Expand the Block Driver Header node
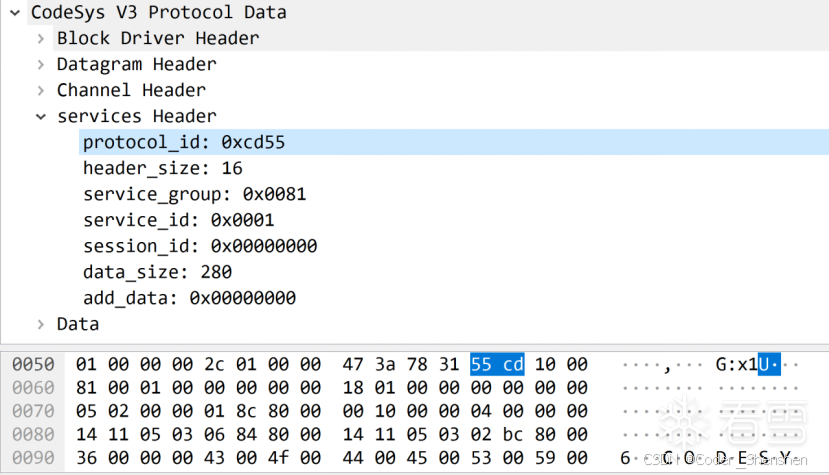 [x=41, y=38]
